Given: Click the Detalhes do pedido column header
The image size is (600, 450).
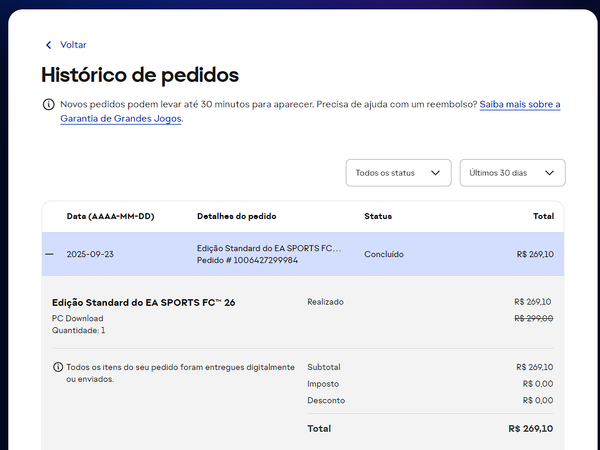Looking at the screenshot, I should [x=236, y=216].
